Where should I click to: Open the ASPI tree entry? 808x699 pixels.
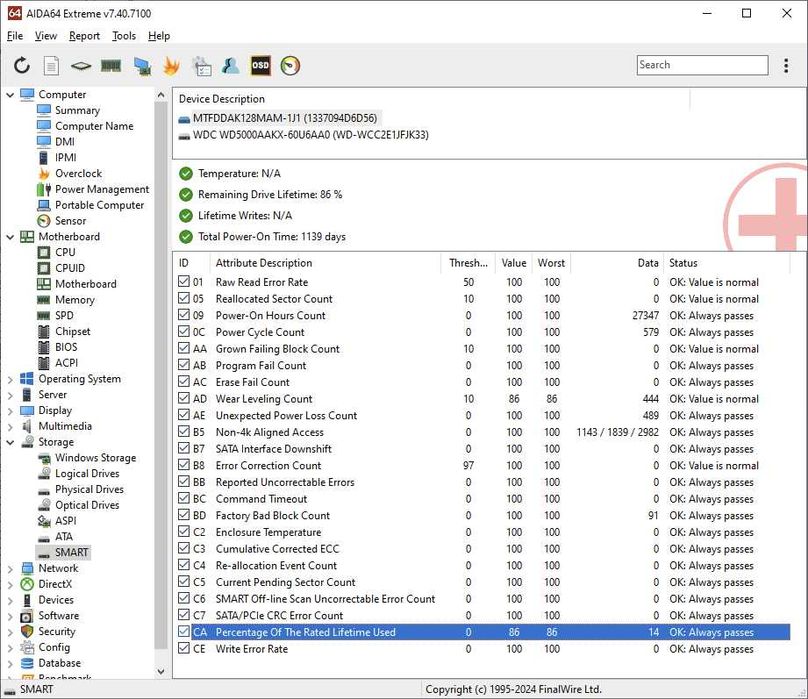tap(65, 521)
